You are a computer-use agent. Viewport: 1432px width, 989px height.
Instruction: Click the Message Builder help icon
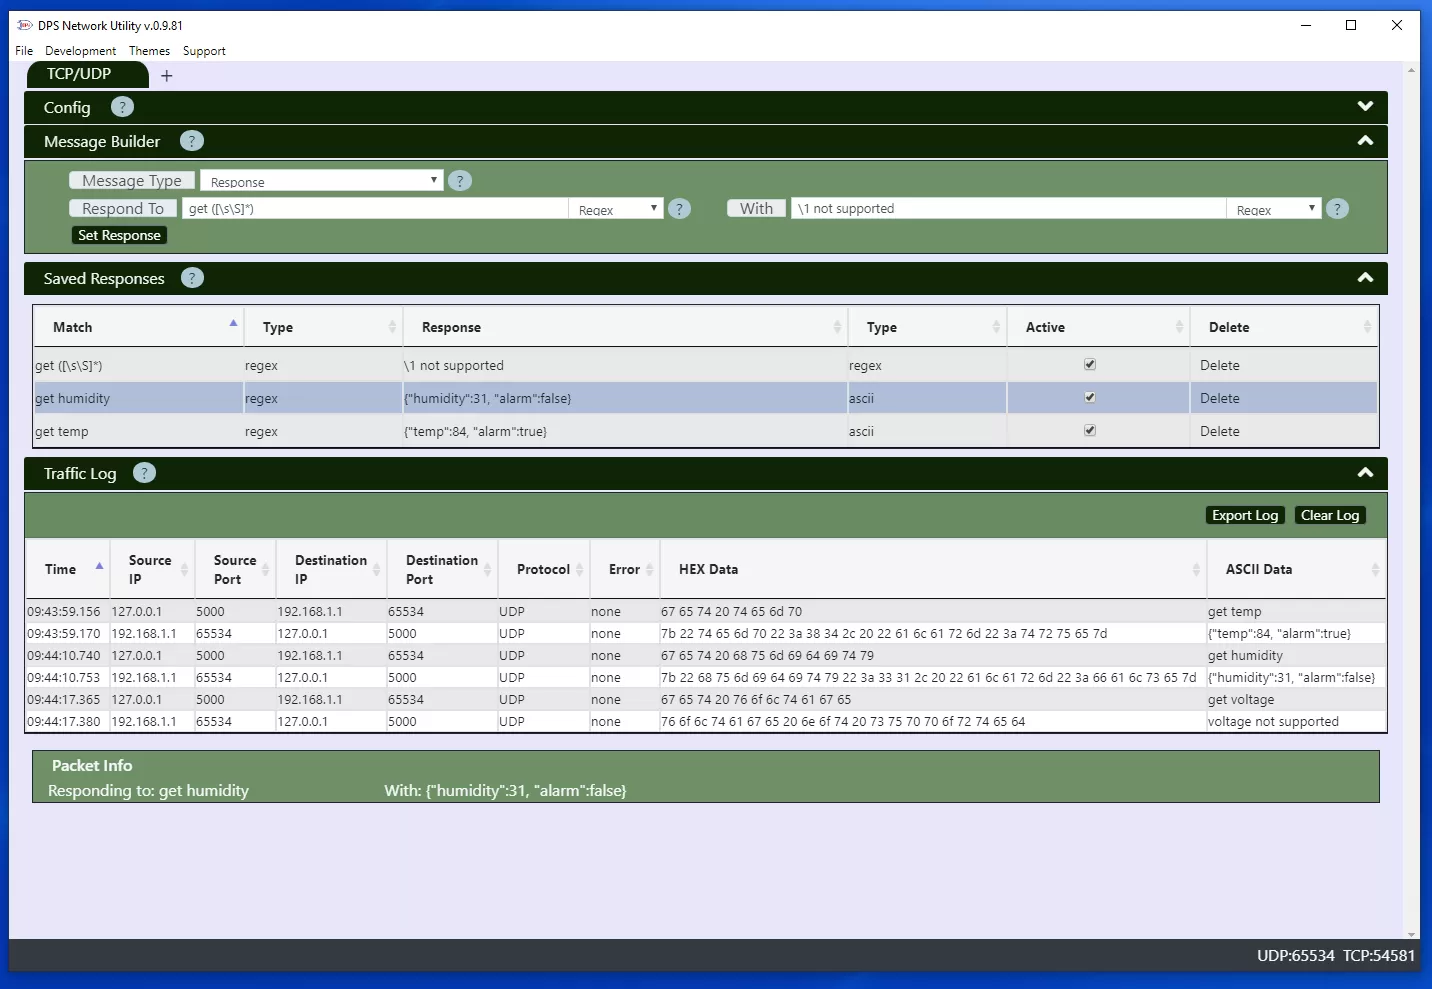click(191, 141)
